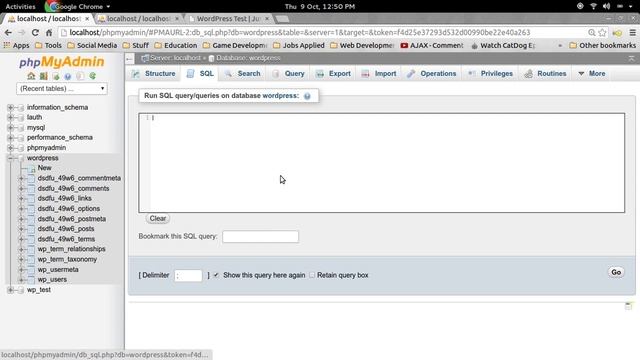Bookmark this page with star icon
640x360 pixels.
pyautogui.click(x=602, y=33)
